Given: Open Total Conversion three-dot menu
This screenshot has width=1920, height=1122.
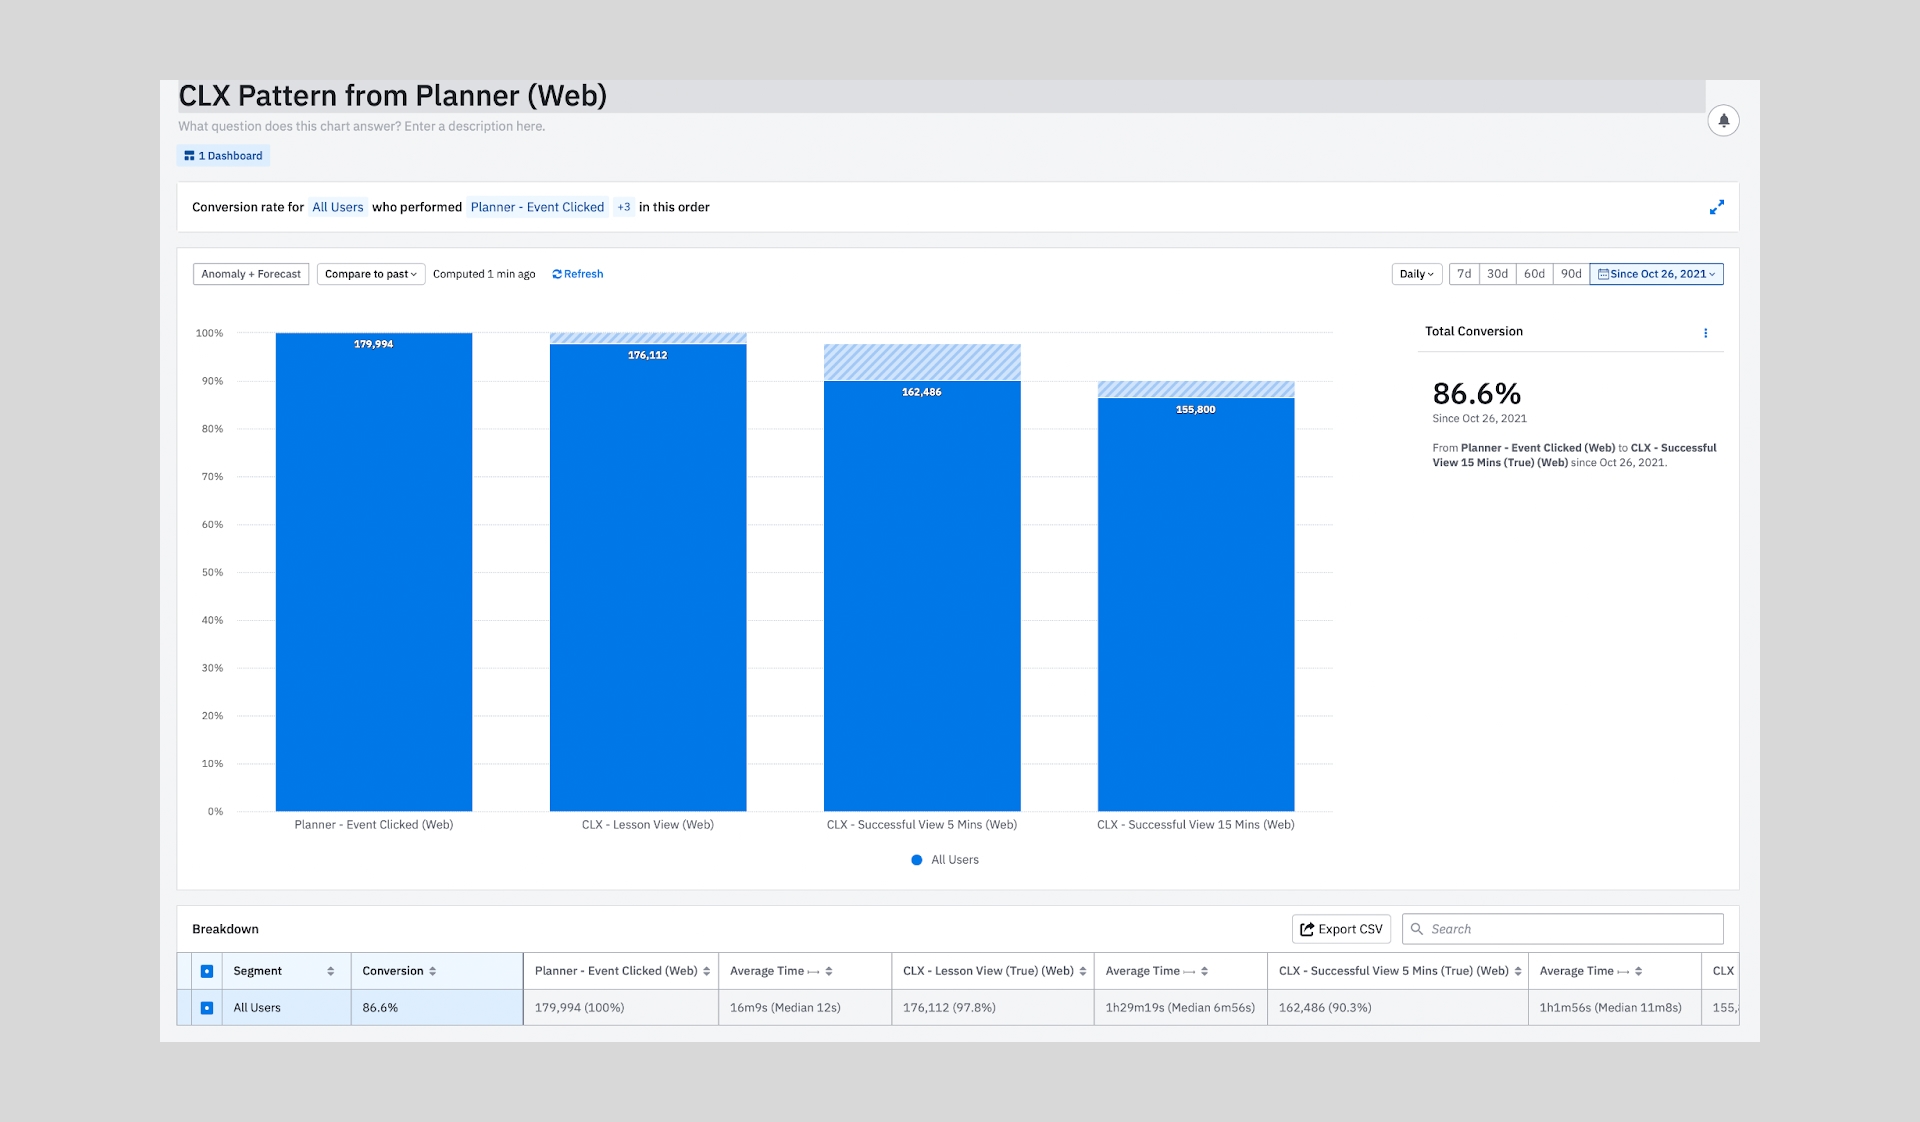Looking at the screenshot, I should click(x=1705, y=333).
